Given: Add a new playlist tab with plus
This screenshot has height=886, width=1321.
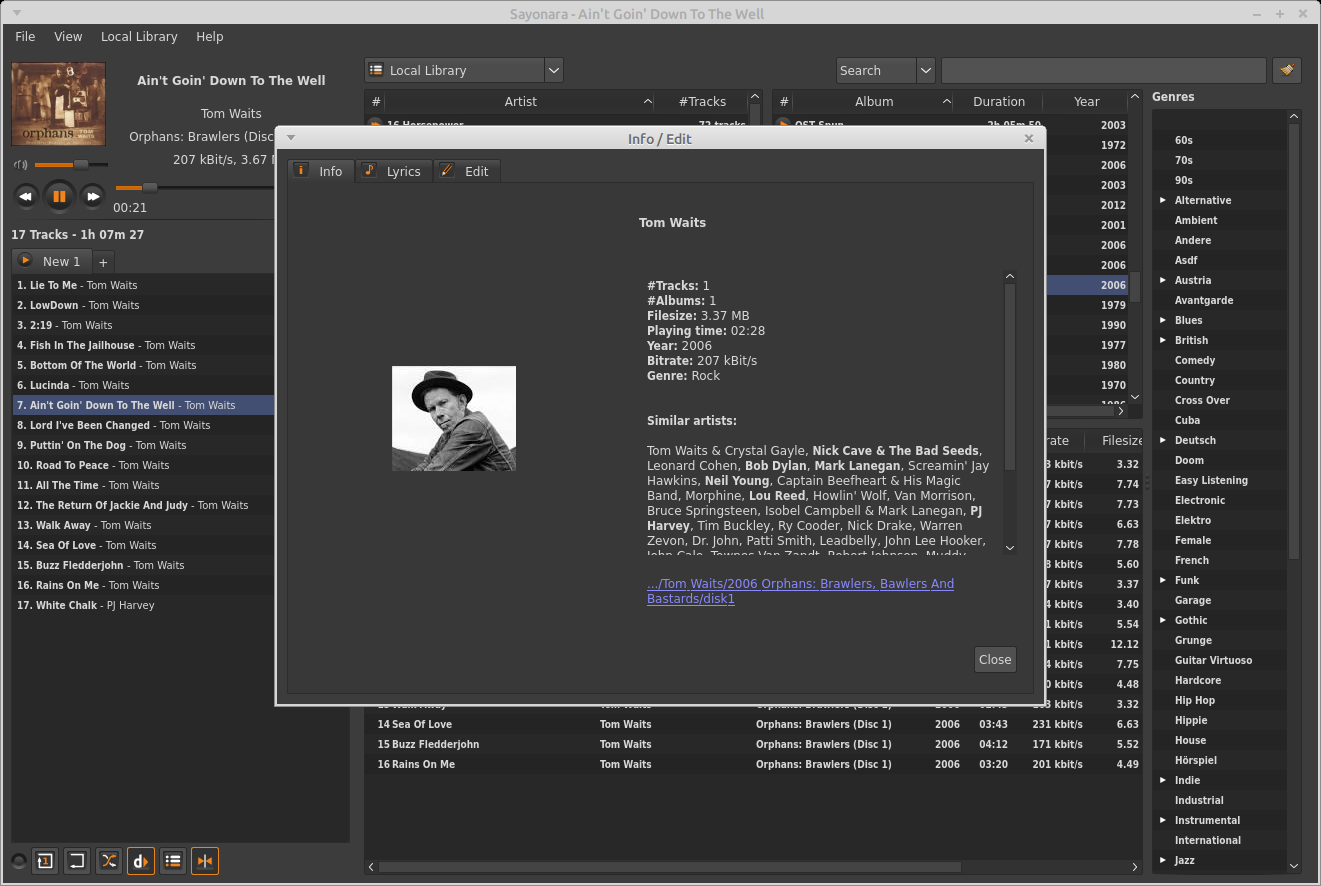Looking at the screenshot, I should tap(103, 262).
